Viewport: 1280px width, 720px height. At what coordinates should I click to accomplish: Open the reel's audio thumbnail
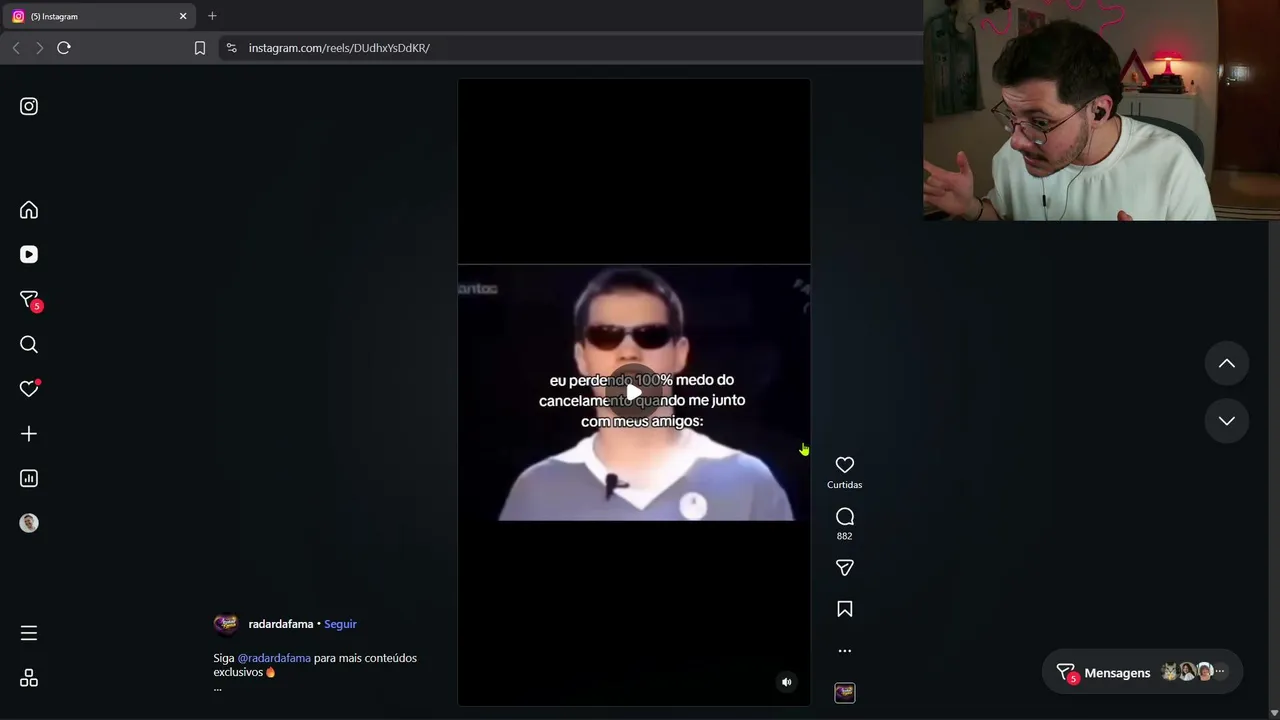pos(845,692)
